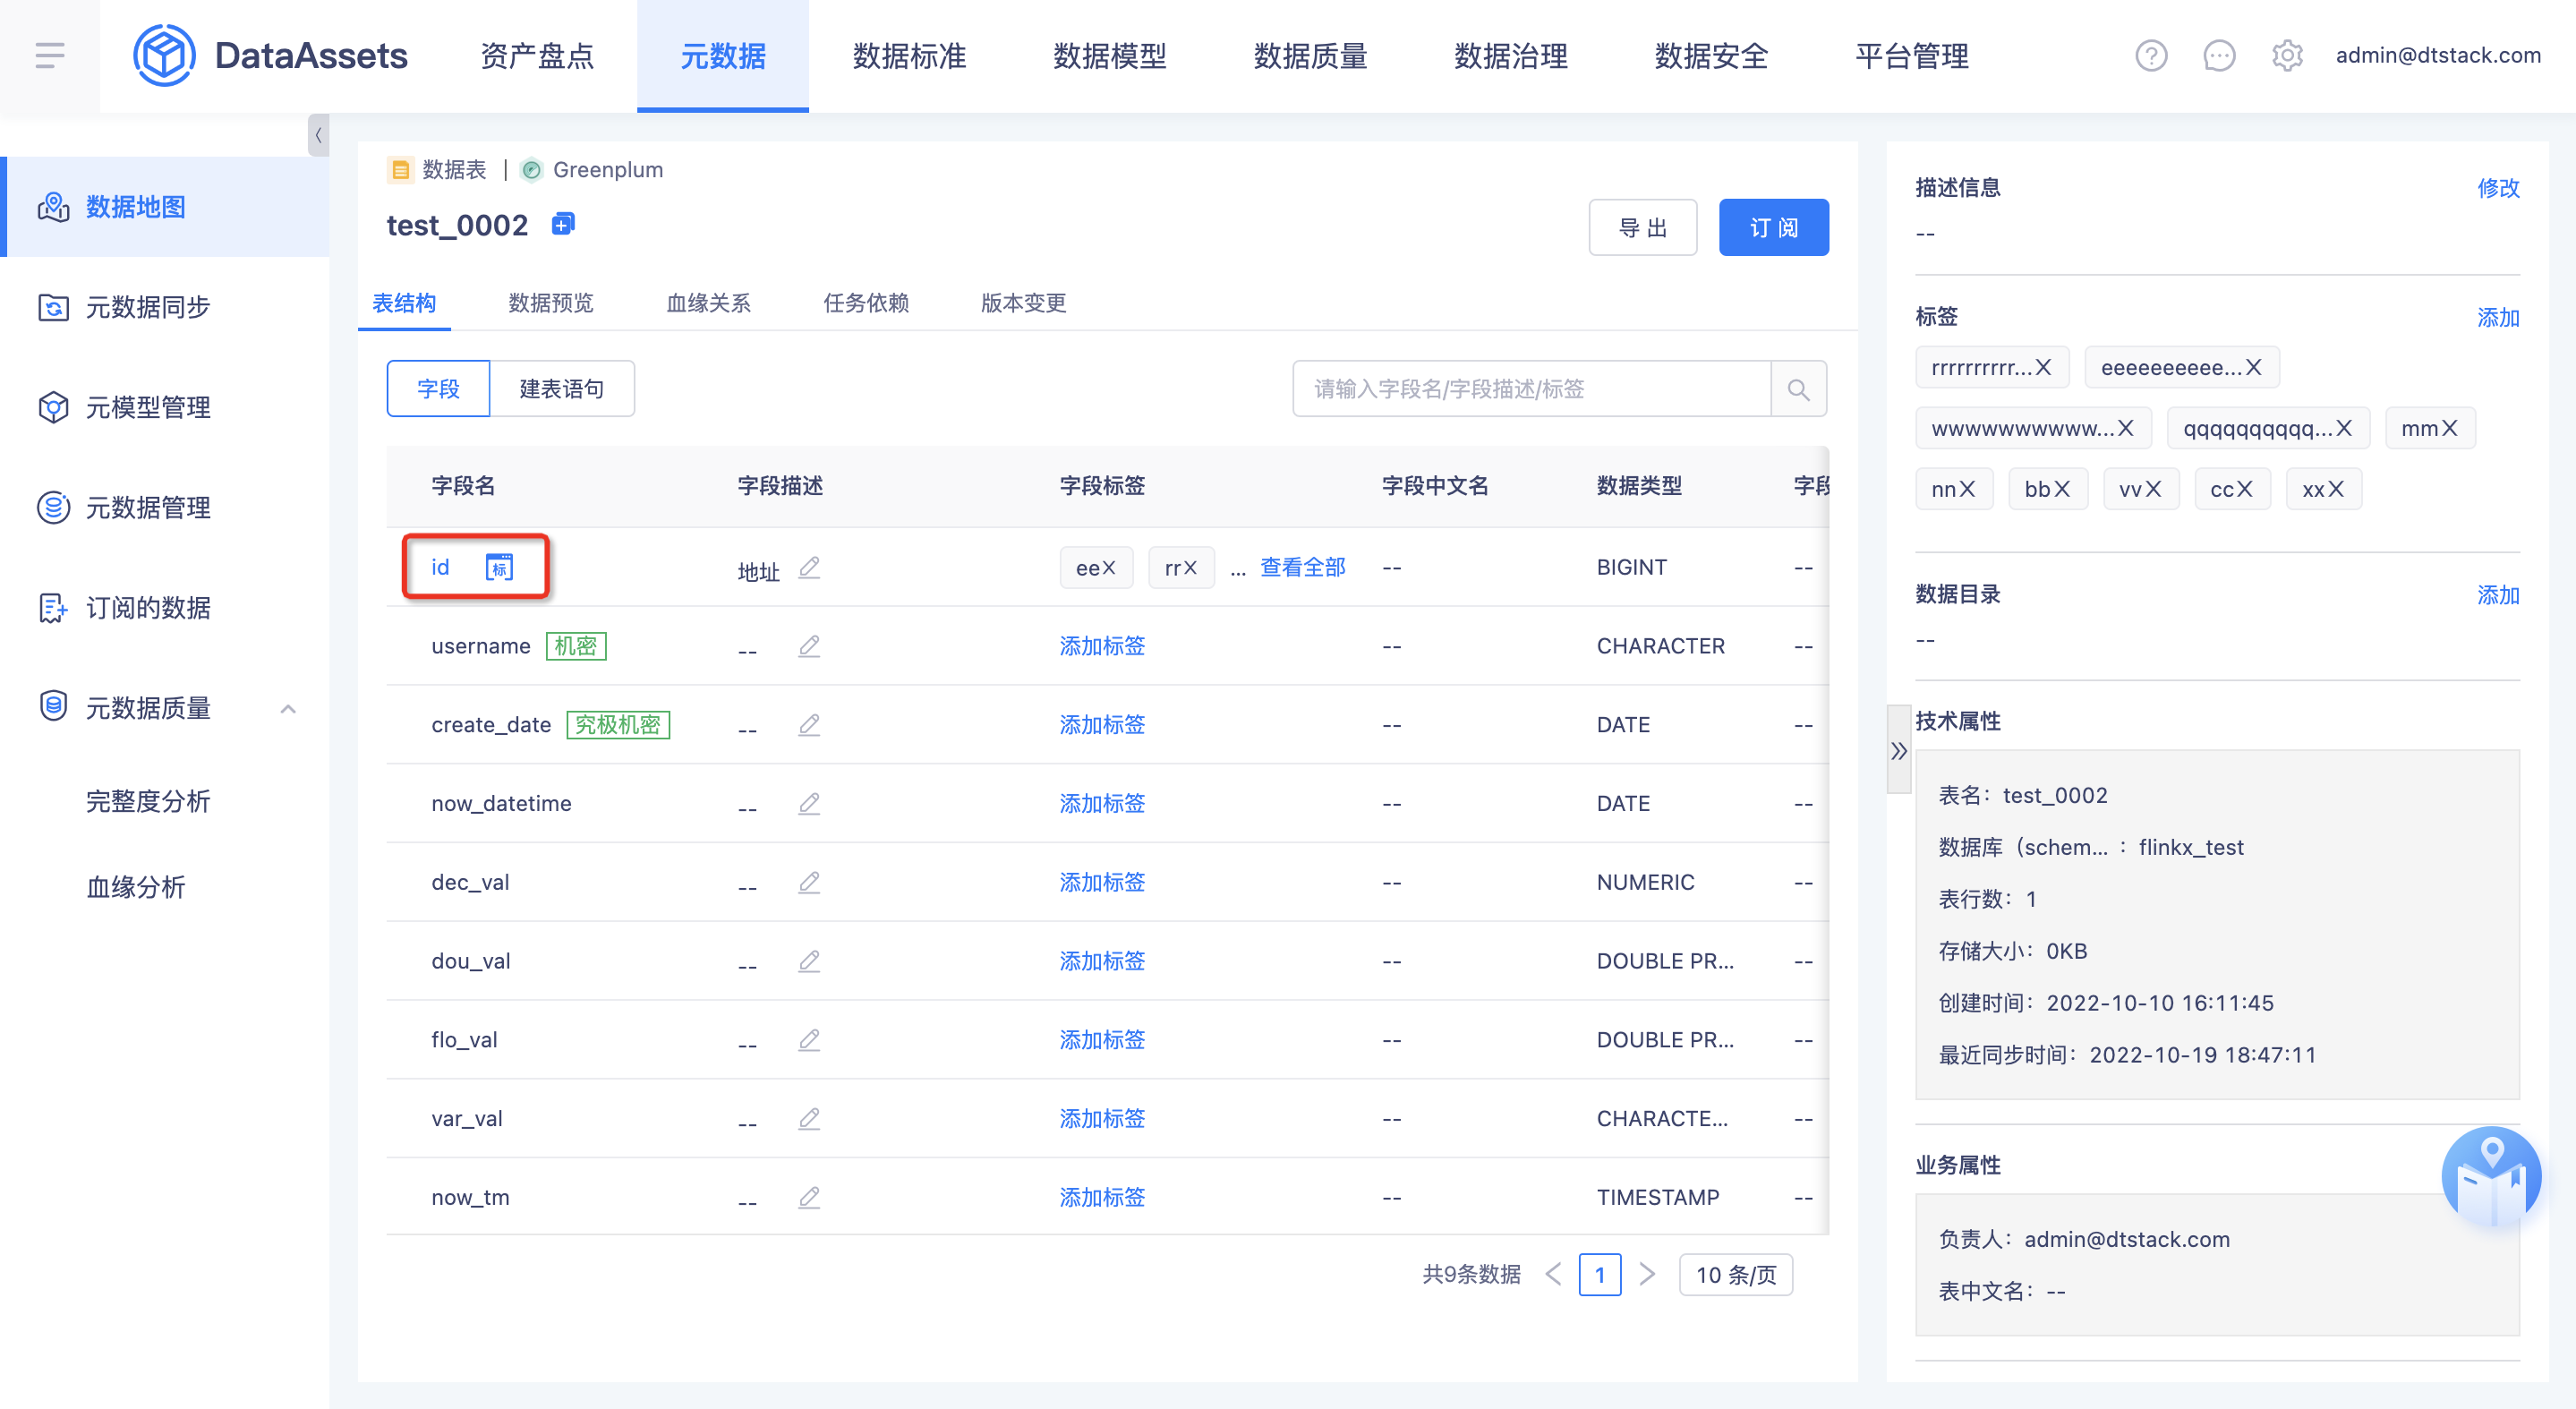
Task: Open 数据模型 top menu
Action: coord(1110,56)
